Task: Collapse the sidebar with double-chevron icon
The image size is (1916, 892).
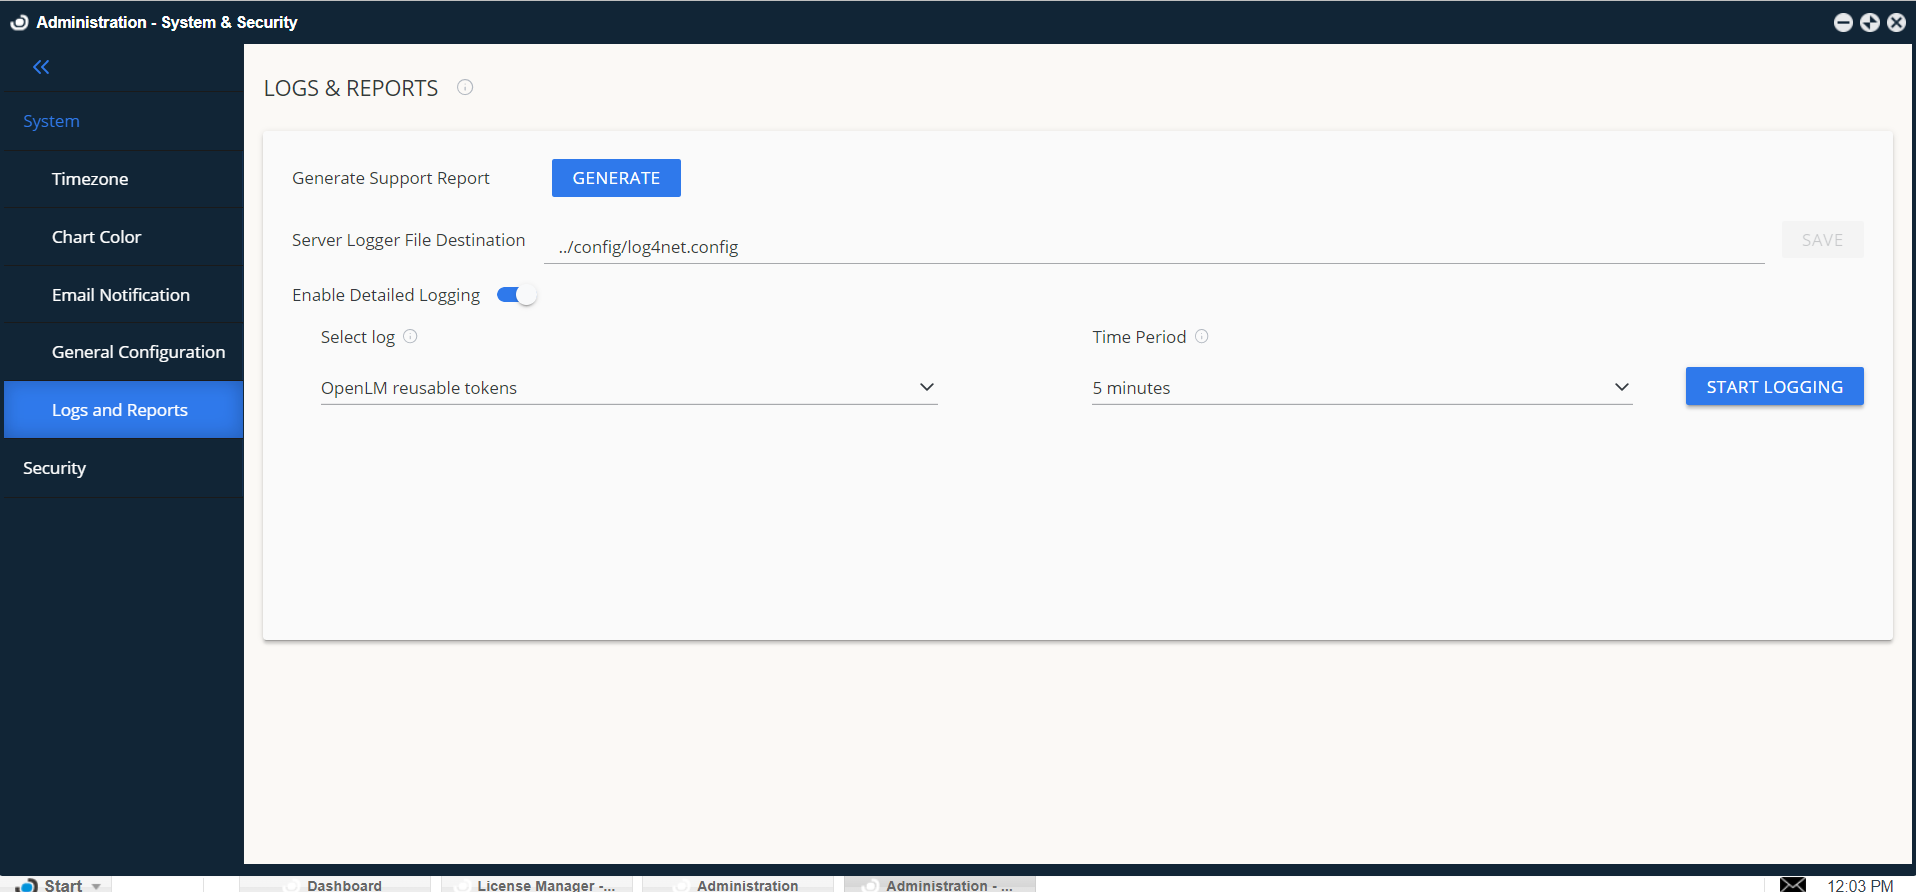Action: coord(41,67)
